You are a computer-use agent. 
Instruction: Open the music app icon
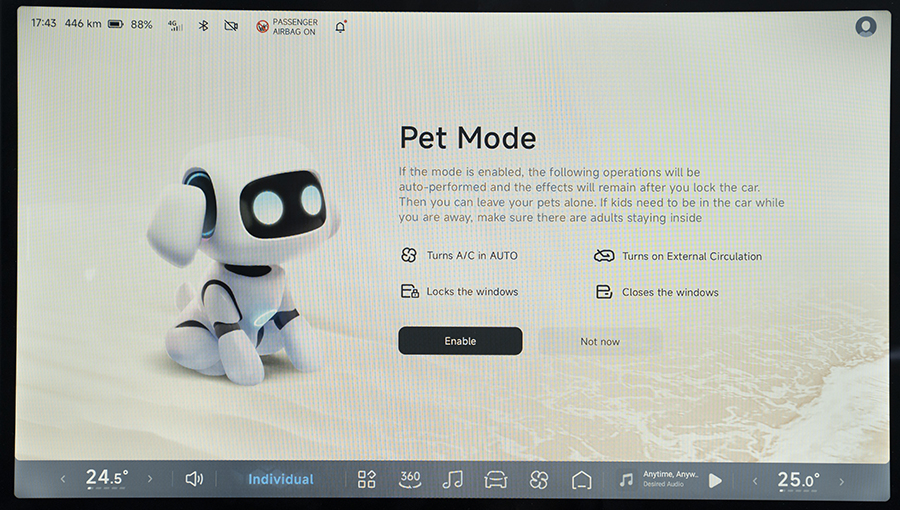453,480
